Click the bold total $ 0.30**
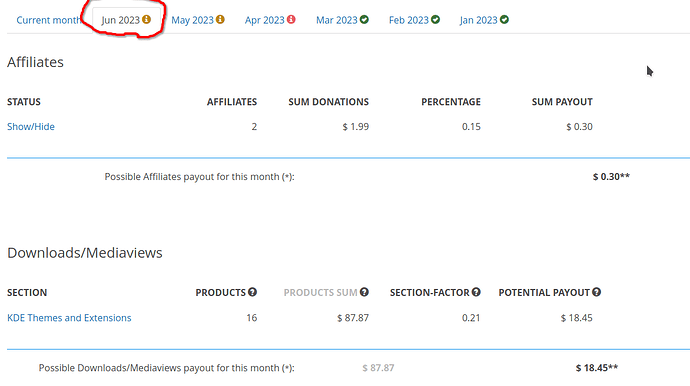This screenshot has height=386, width=690. click(x=611, y=177)
